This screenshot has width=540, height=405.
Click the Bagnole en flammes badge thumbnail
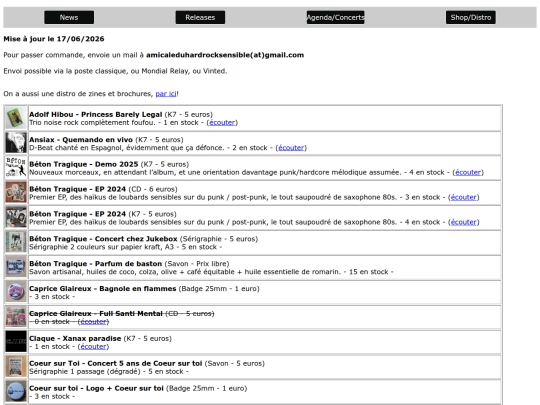[16, 292]
